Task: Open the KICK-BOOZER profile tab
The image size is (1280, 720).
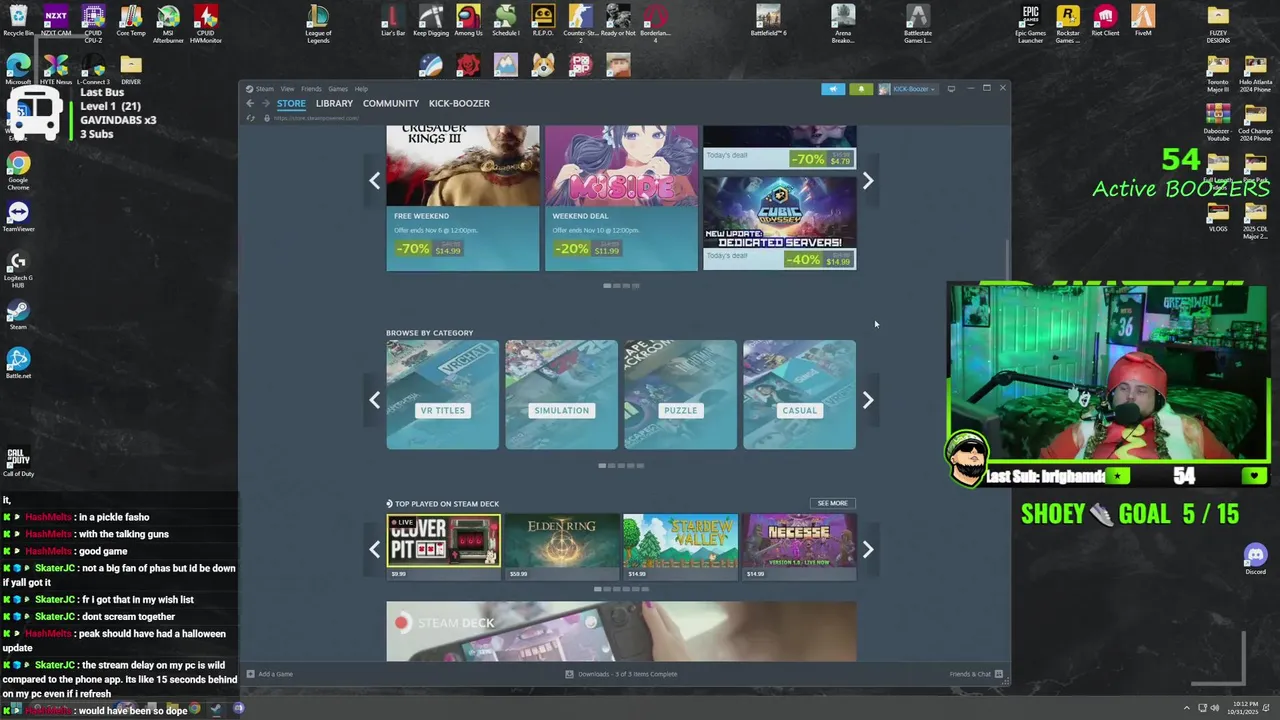Action: (459, 104)
